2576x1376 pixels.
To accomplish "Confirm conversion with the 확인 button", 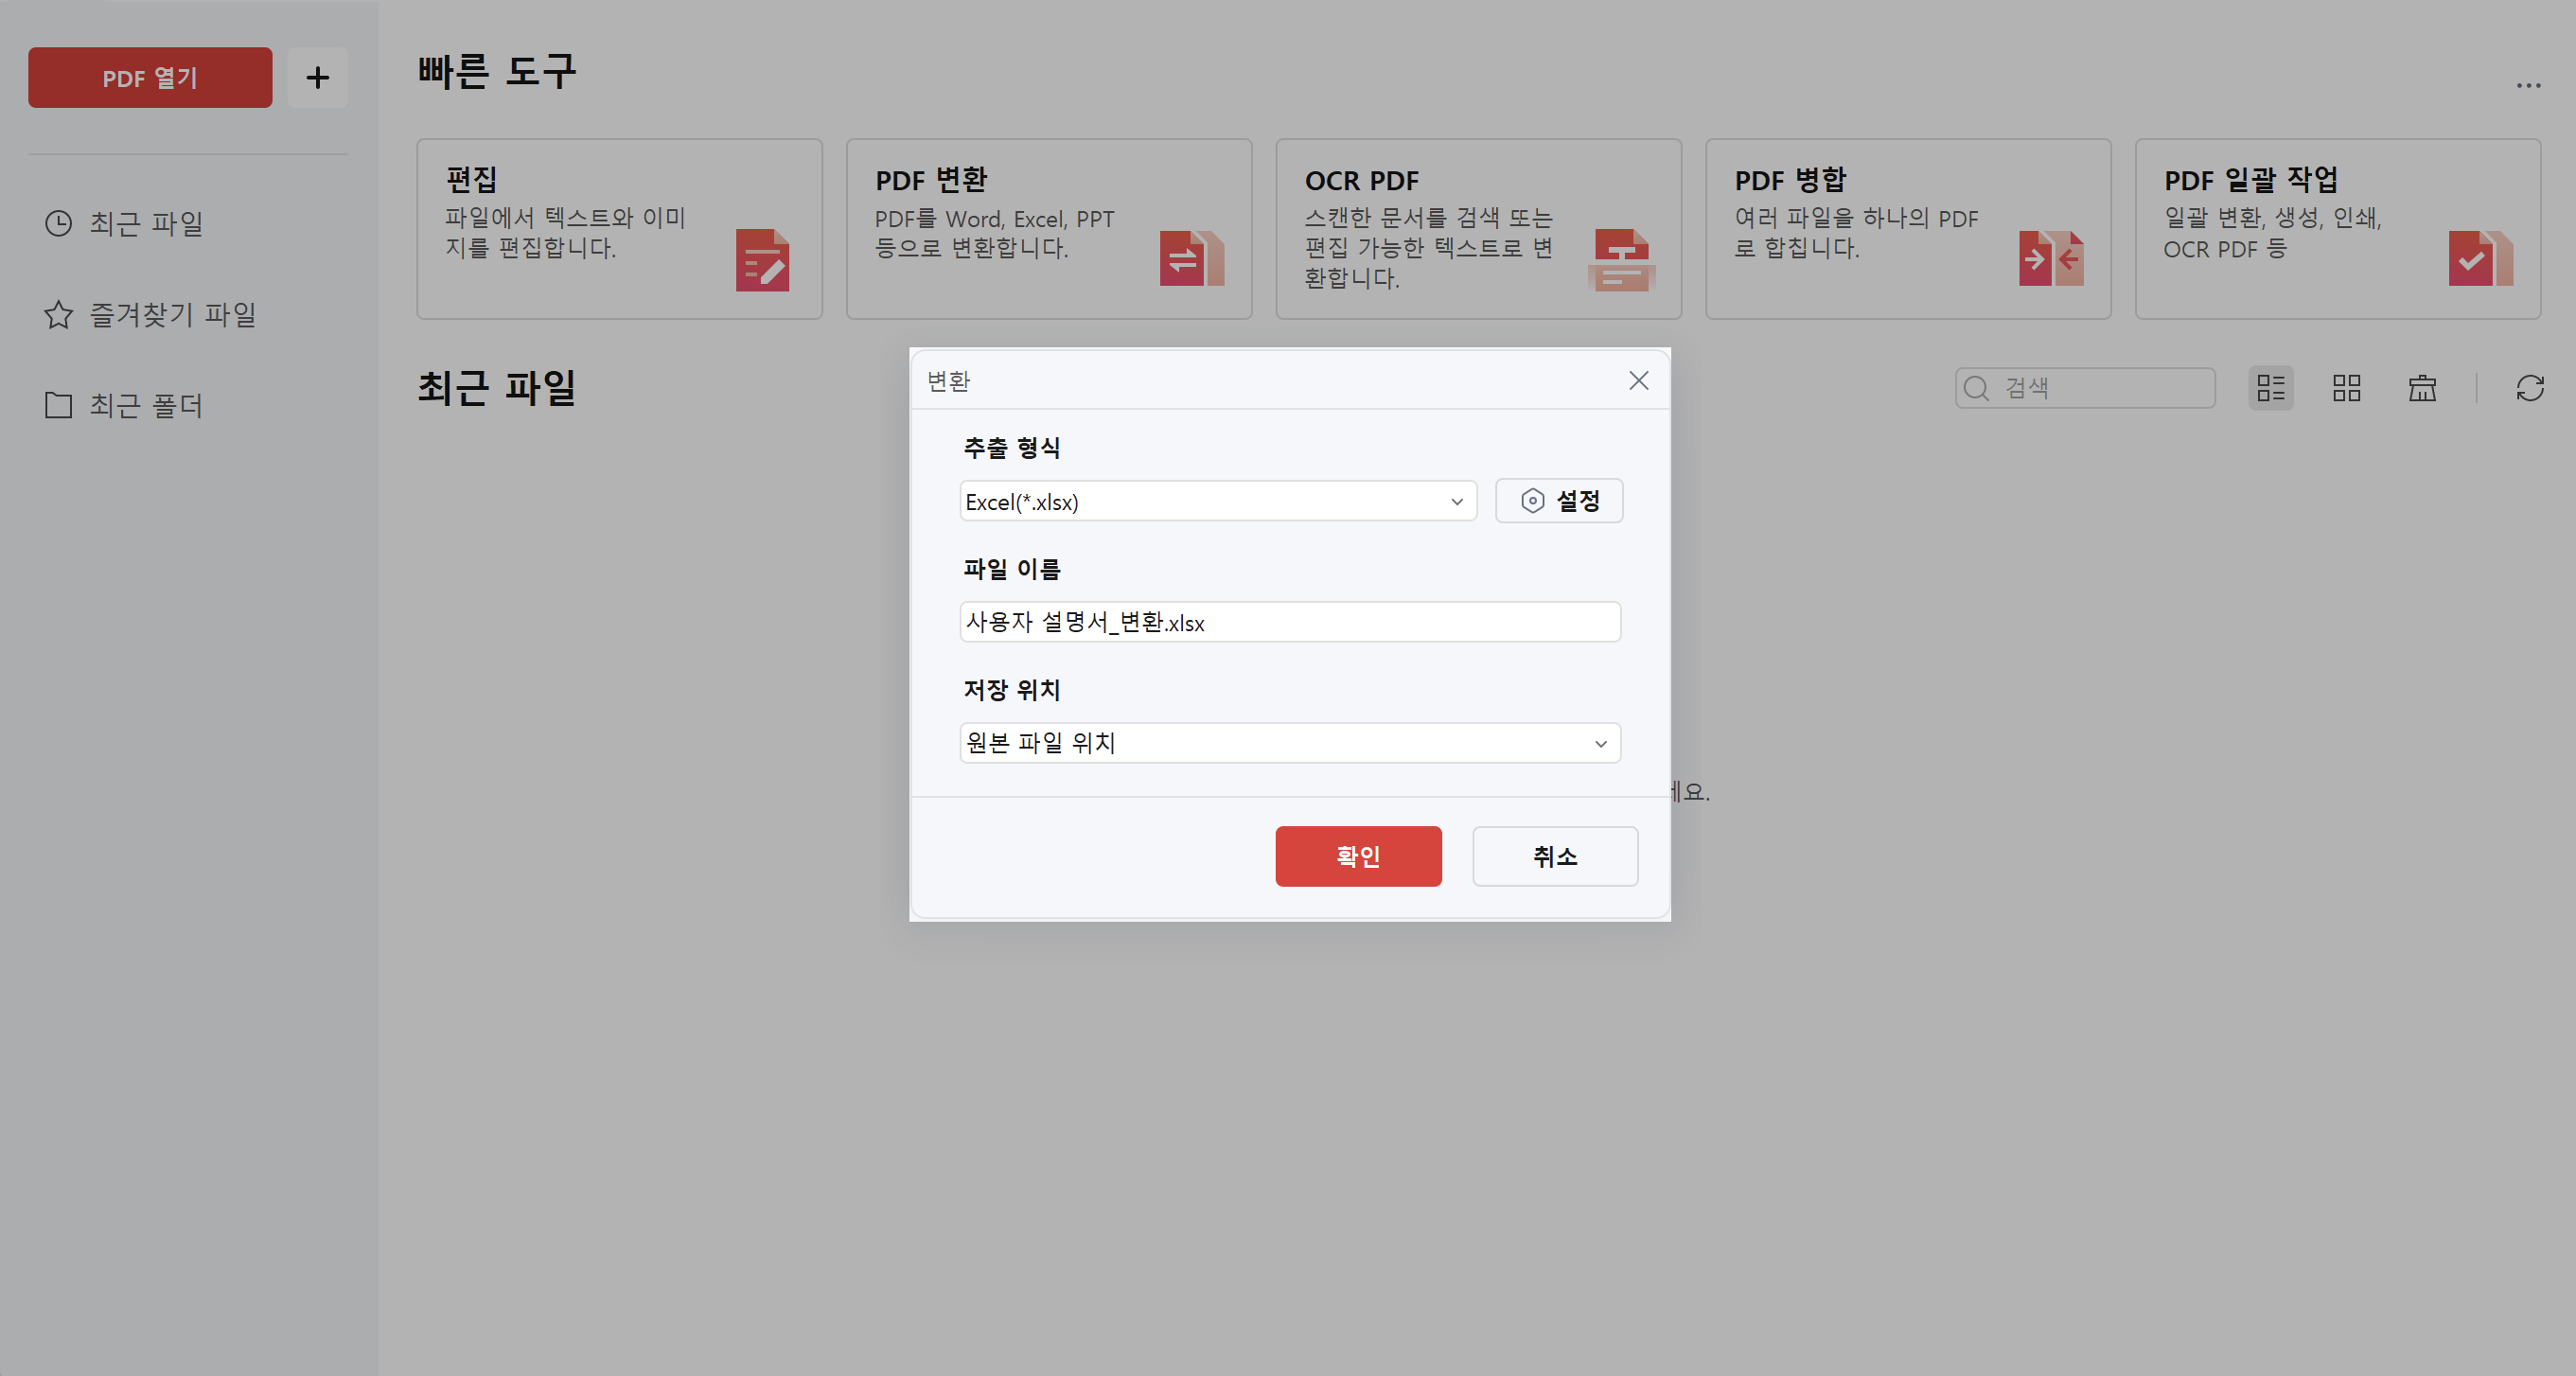I will (1358, 856).
